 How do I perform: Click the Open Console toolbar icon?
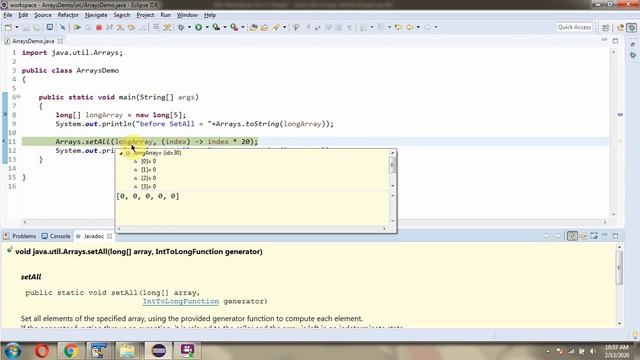[49, 27]
